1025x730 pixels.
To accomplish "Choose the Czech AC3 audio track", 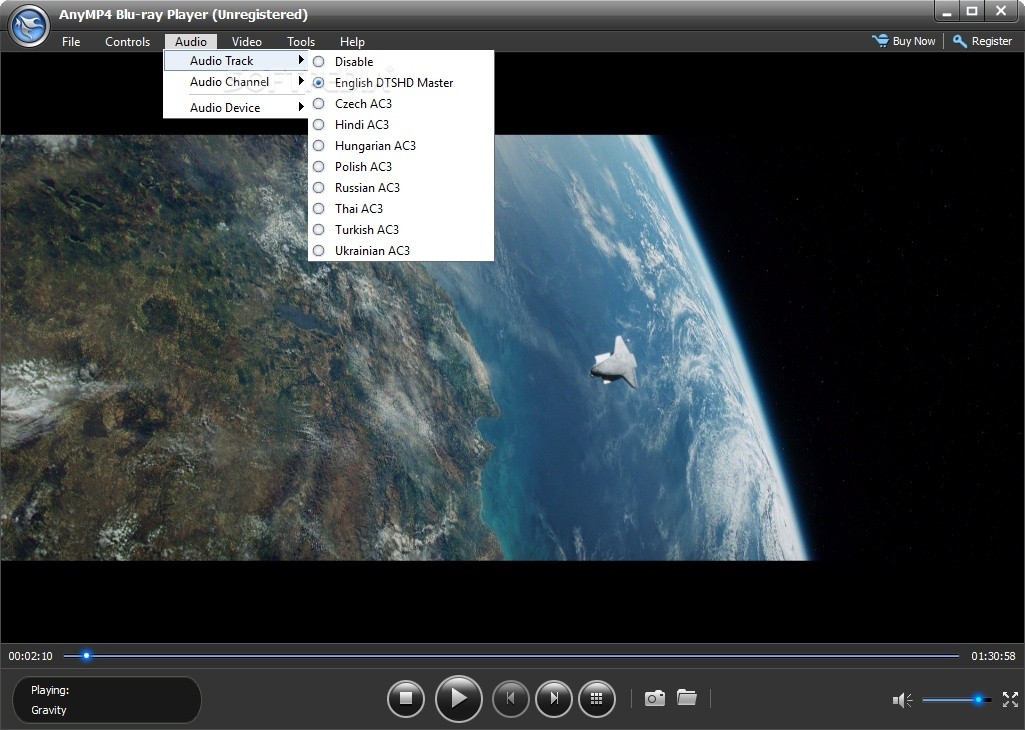I will coord(401,104).
